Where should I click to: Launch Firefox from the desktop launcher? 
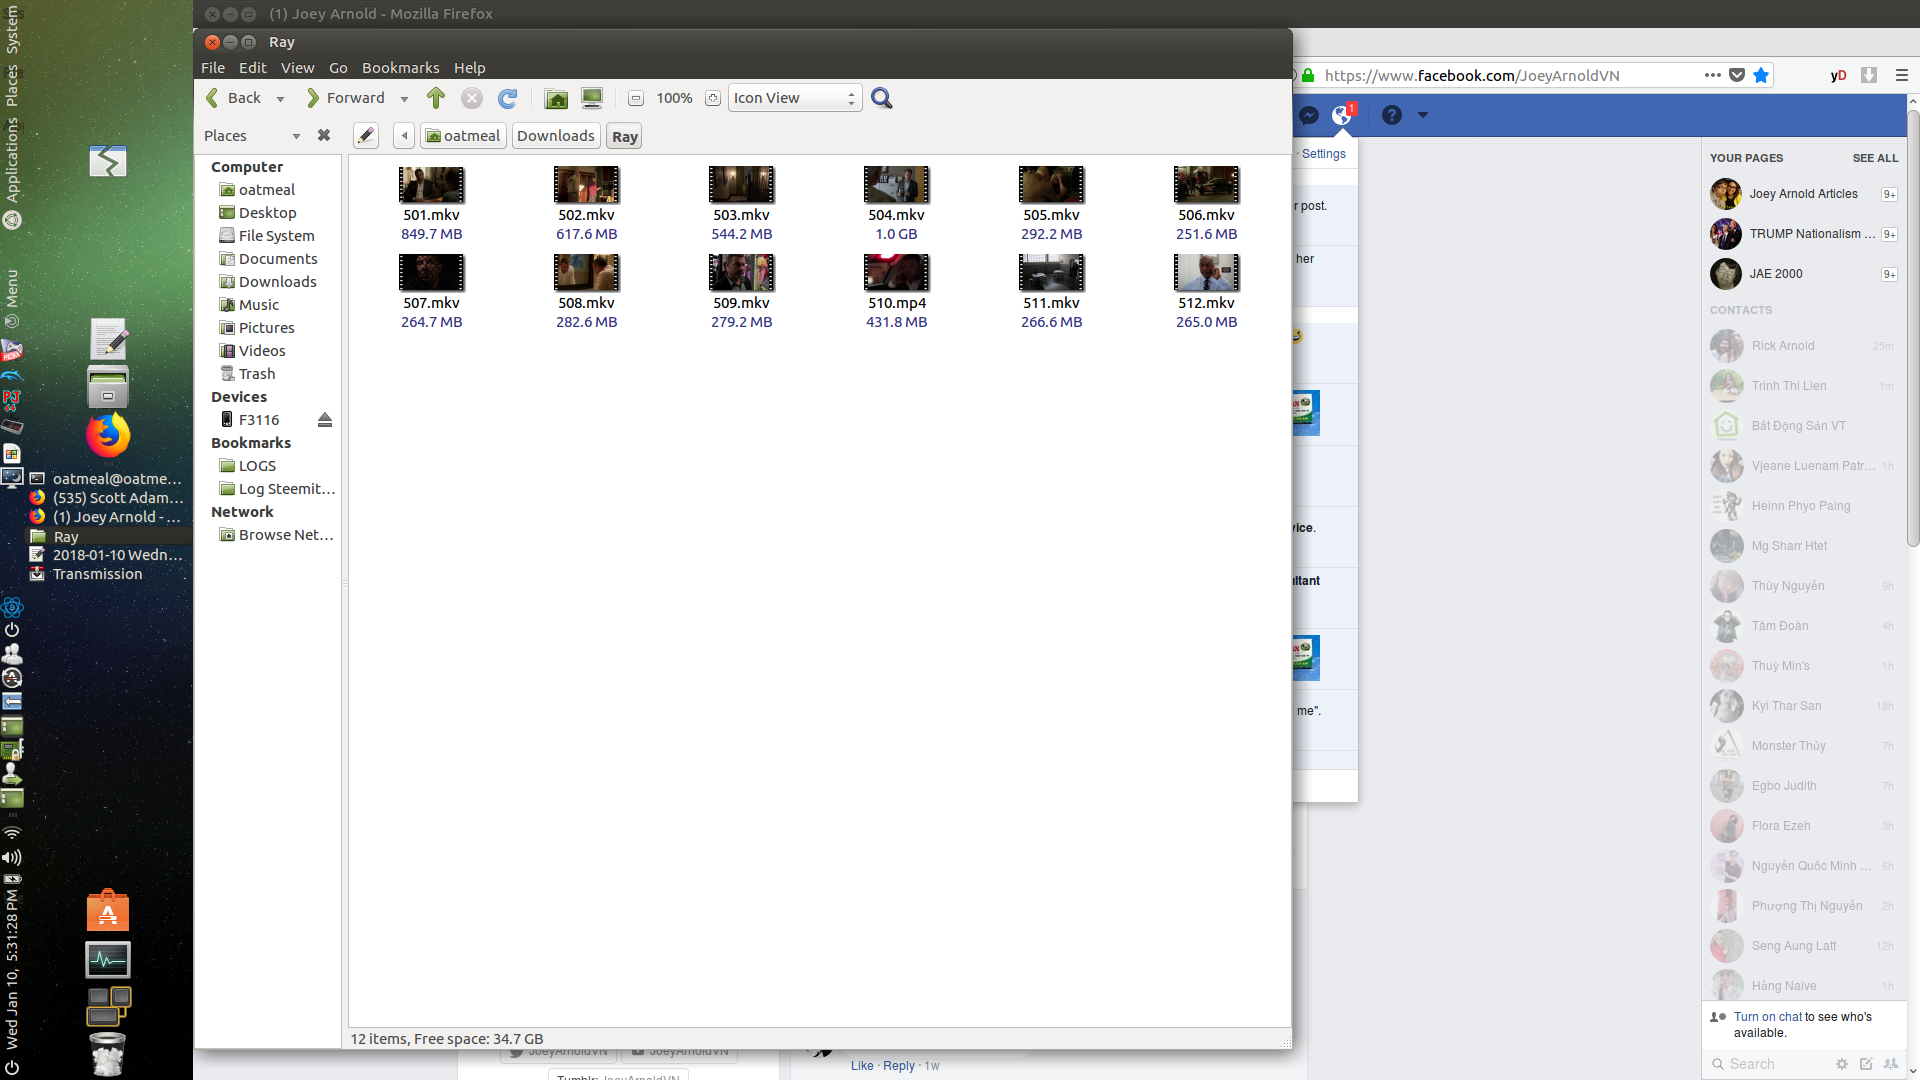(x=108, y=435)
